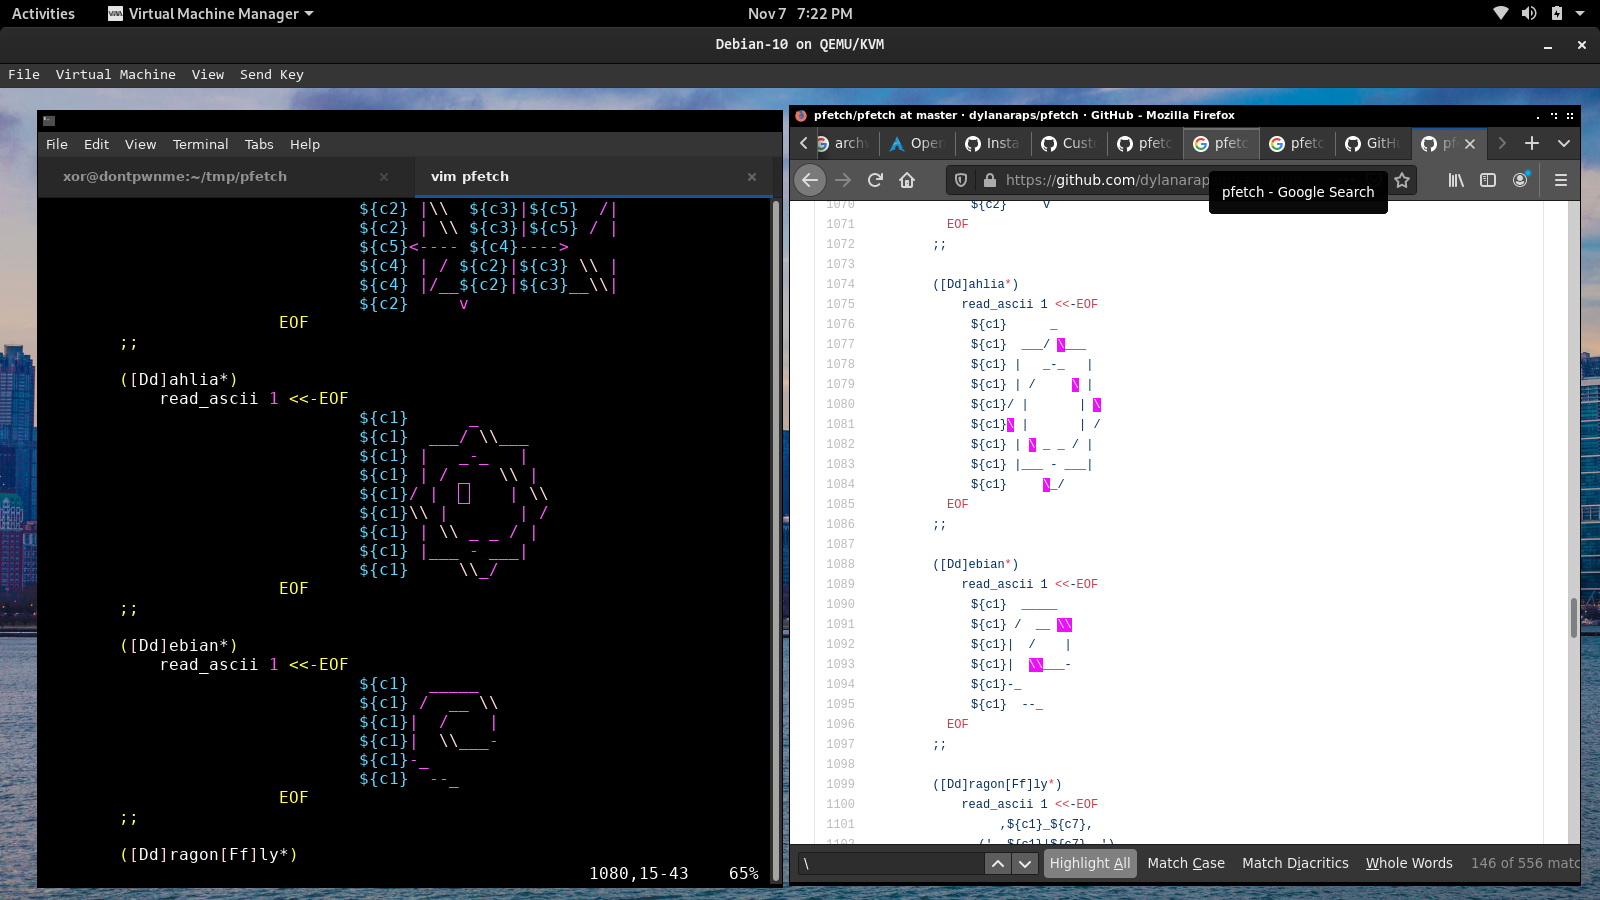Click the volume speaker icon
The image size is (1600, 900).
tap(1529, 13)
